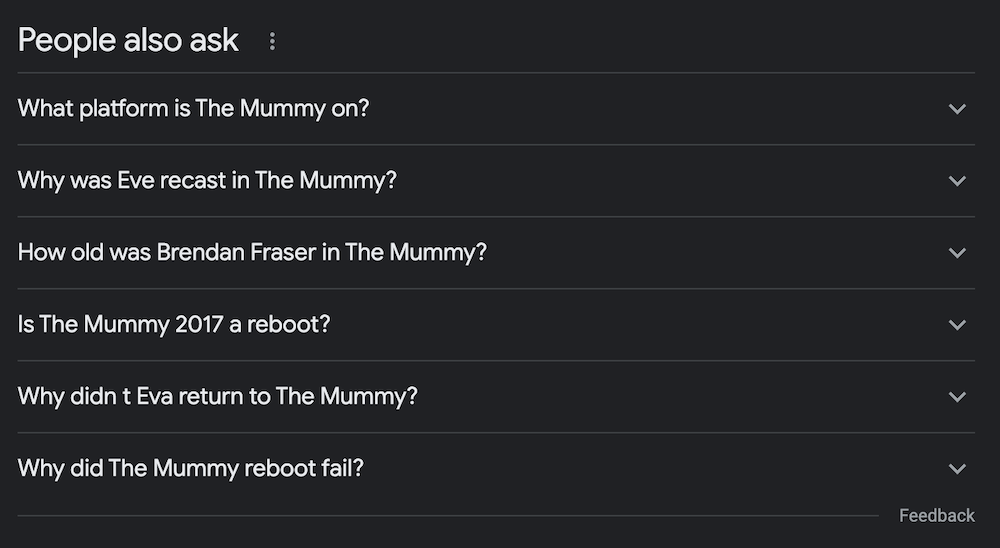Viewport: 1000px width, 548px height.
Task: Expand the arrow for the Brendan Fraser age question
Action: point(957,253)
